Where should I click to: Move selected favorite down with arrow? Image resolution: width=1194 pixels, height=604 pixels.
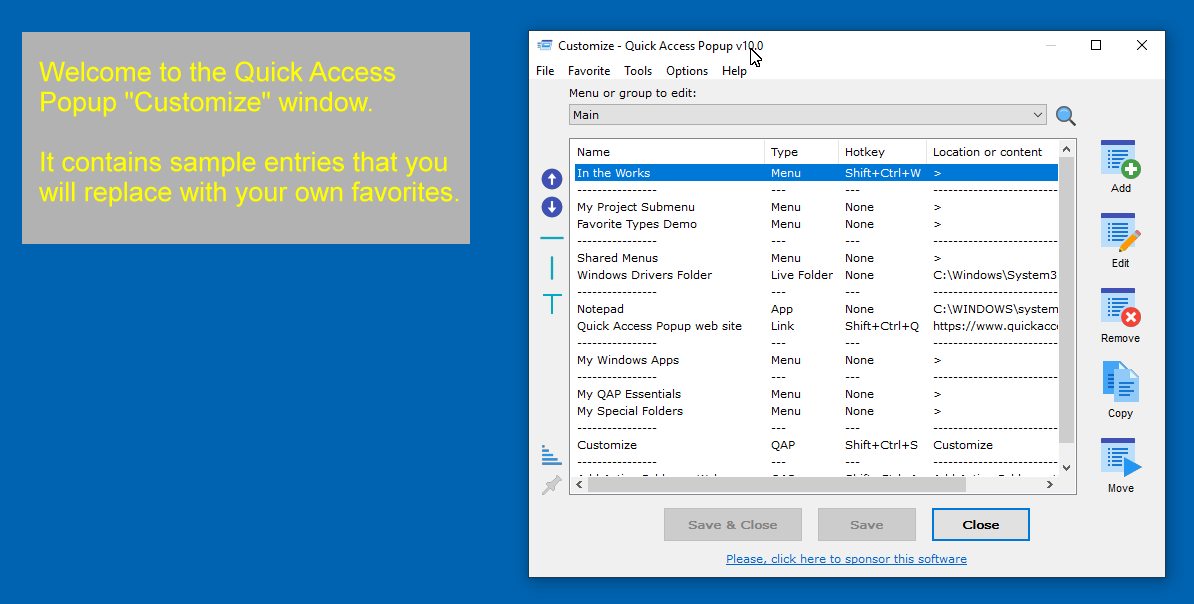552,207
